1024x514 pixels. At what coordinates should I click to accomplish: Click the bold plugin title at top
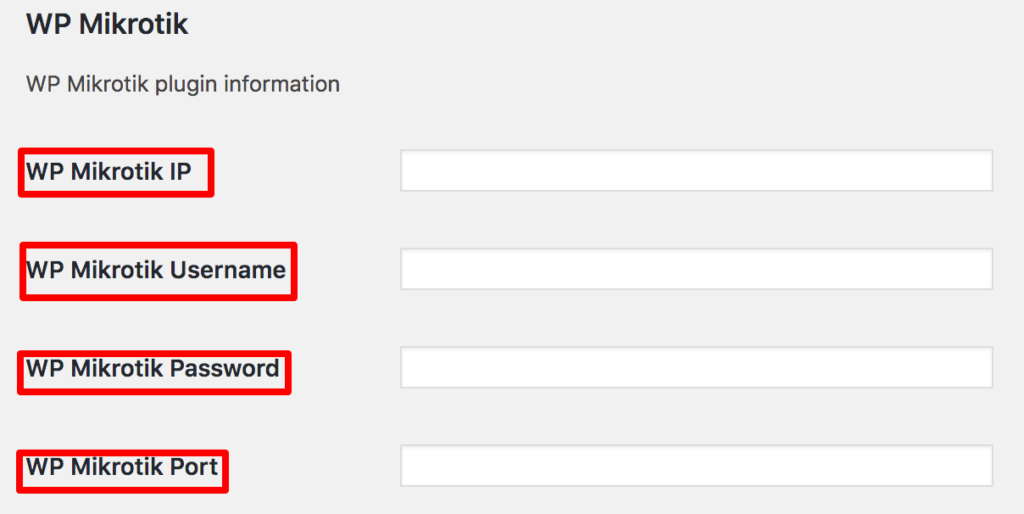pos(107,25)
